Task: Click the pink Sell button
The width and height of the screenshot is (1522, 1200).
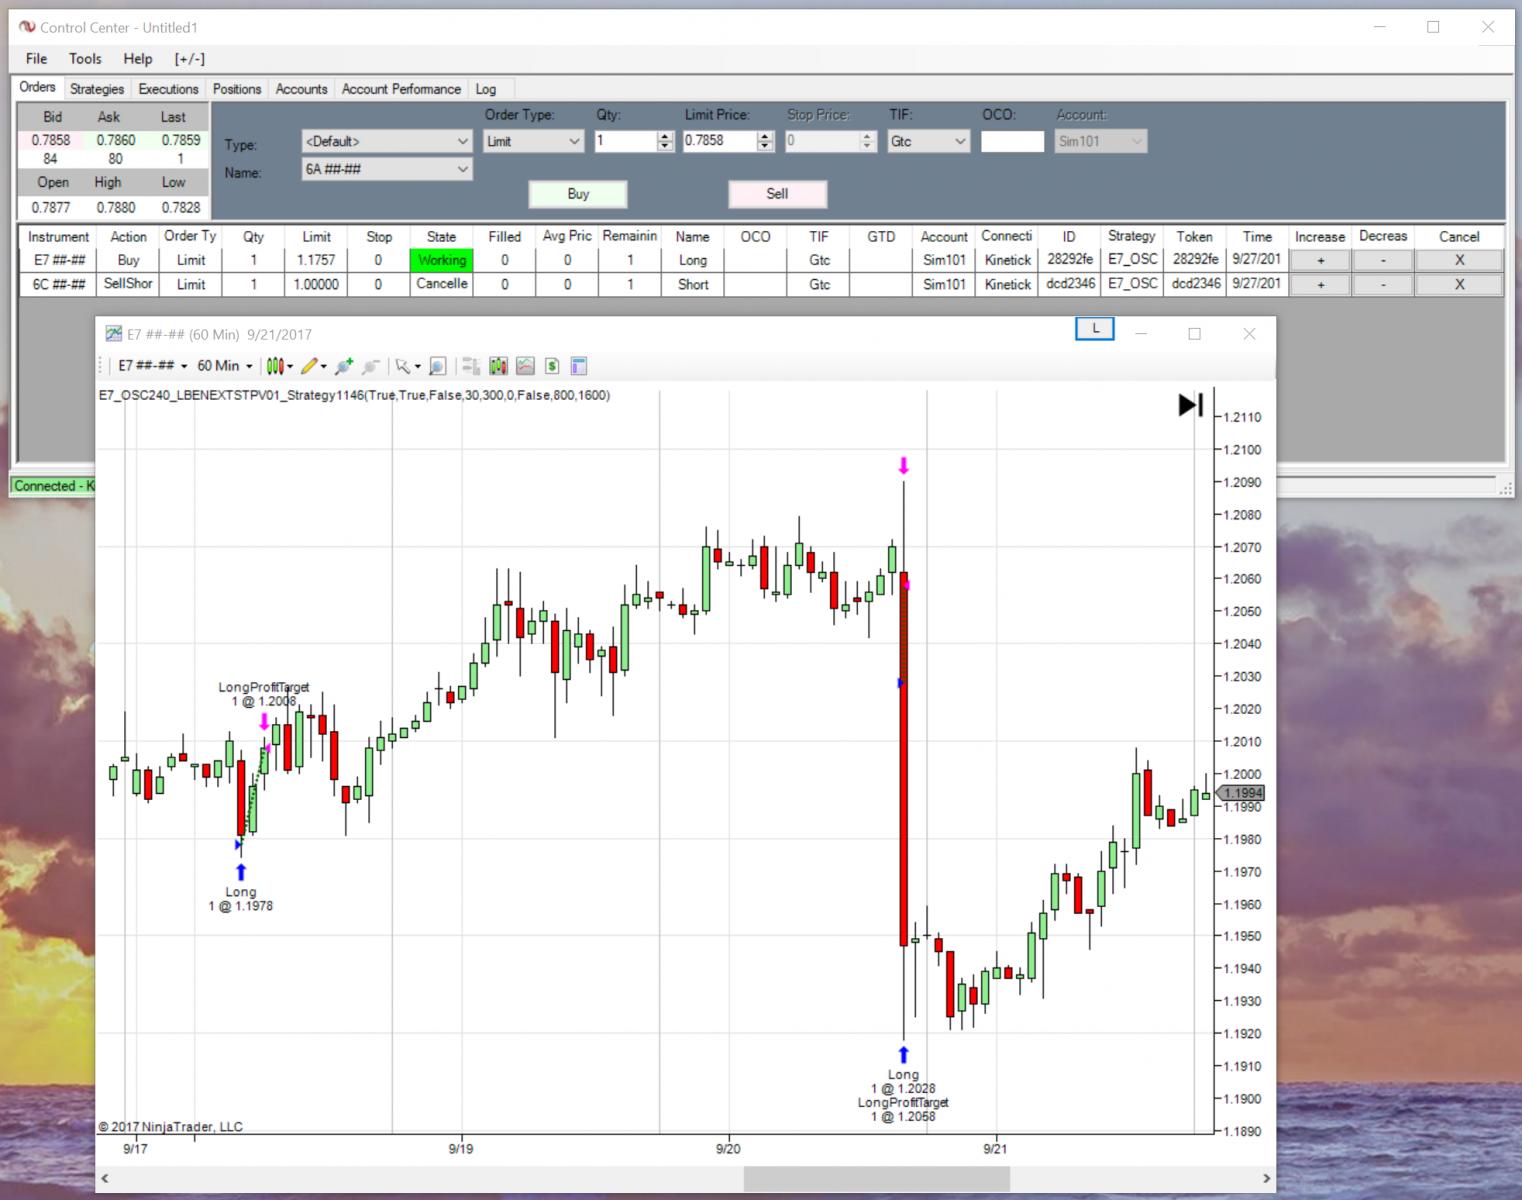Action: [777, 194]
